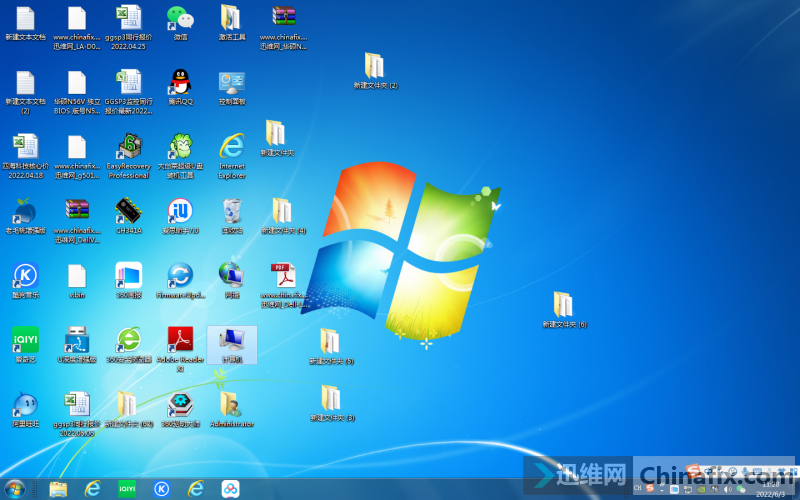The height and width of the screenshot is (500, 800).
Task: Select the 阿里旺旺 blue droplet icon
Action: (x=26, y=409)
